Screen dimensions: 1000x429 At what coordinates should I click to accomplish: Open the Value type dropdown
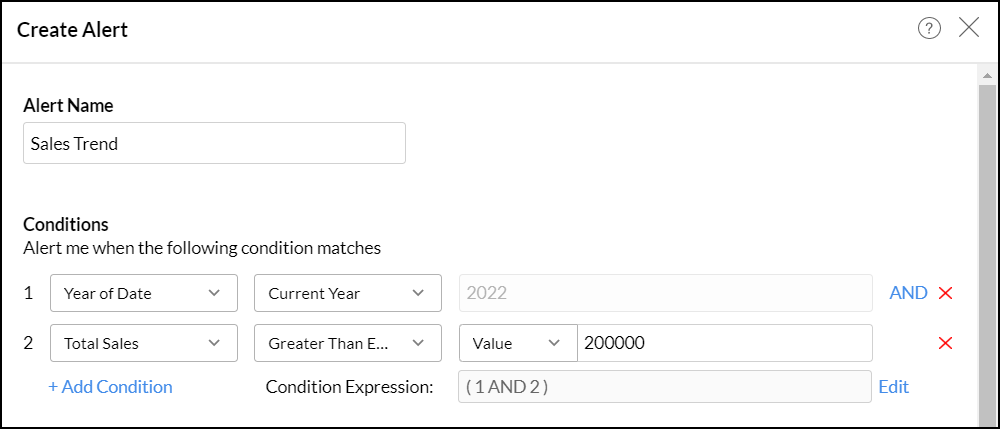(517, 343)
